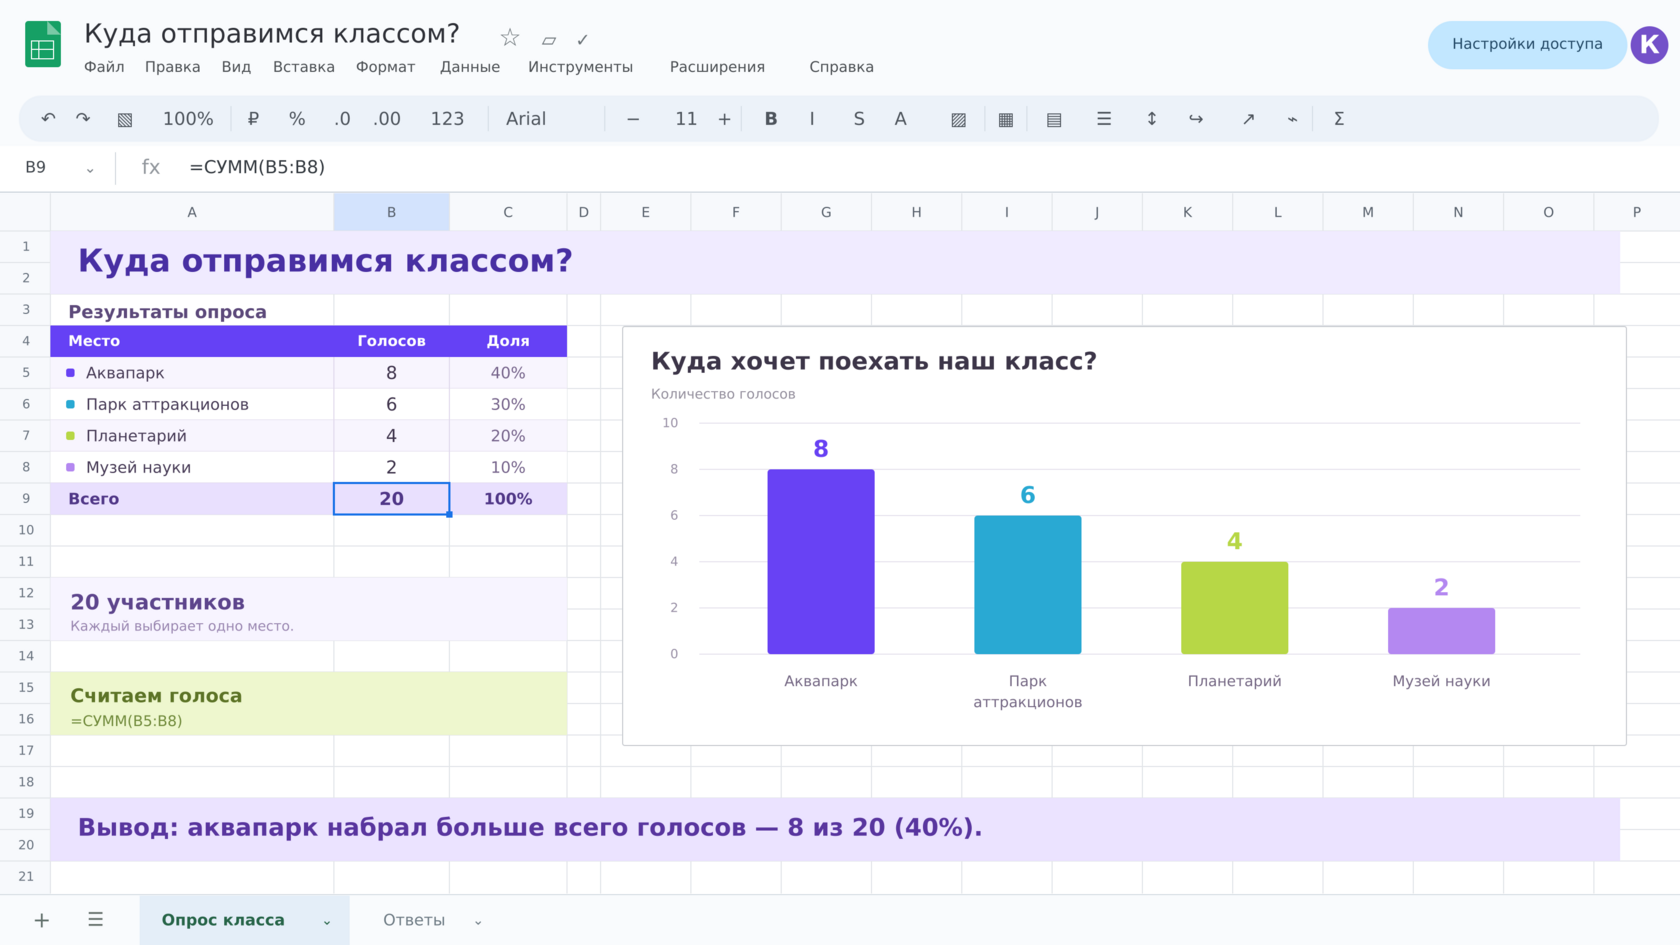Open the vertical align arrow icon
Screen dimensions: 1680x945
tap(1152, 119)
